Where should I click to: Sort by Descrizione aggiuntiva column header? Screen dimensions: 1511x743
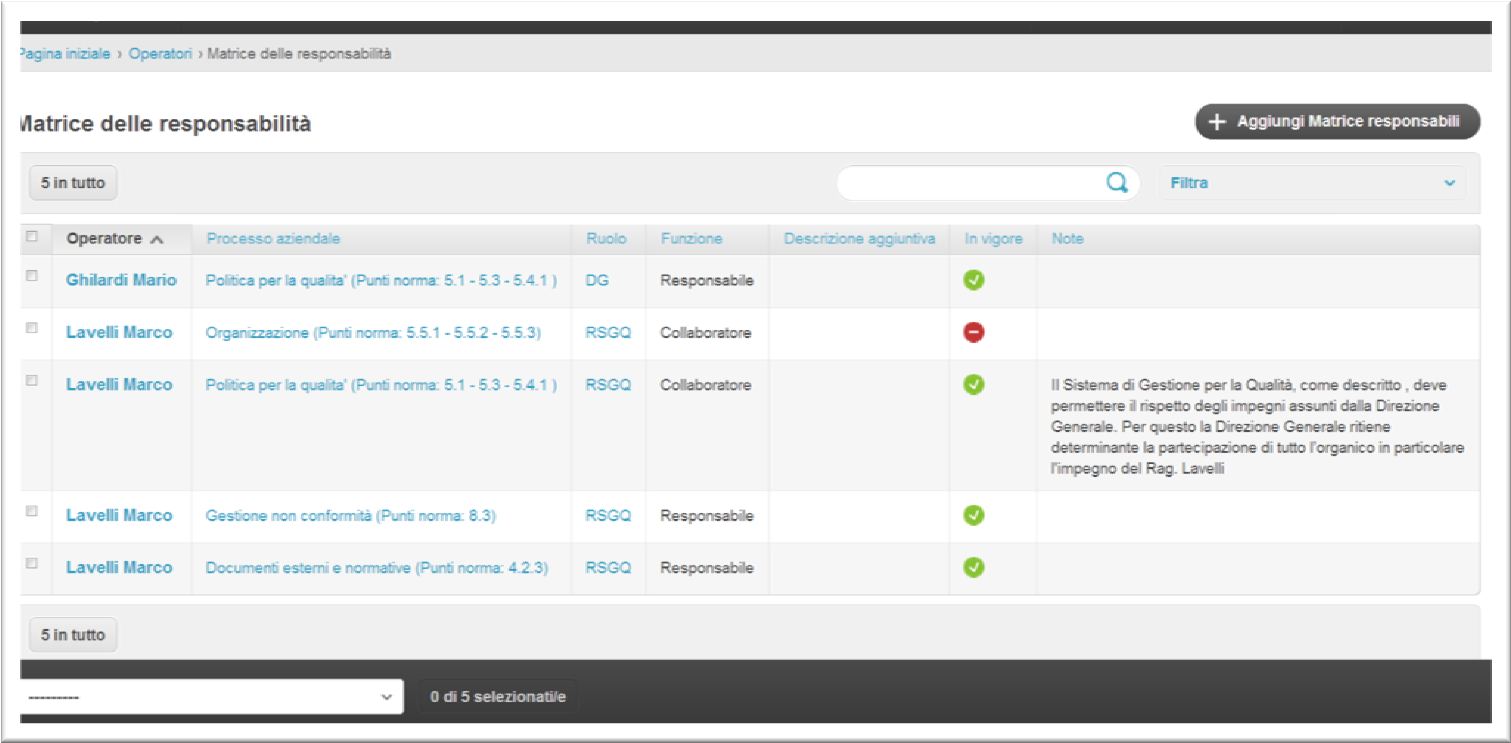[859, 239]
